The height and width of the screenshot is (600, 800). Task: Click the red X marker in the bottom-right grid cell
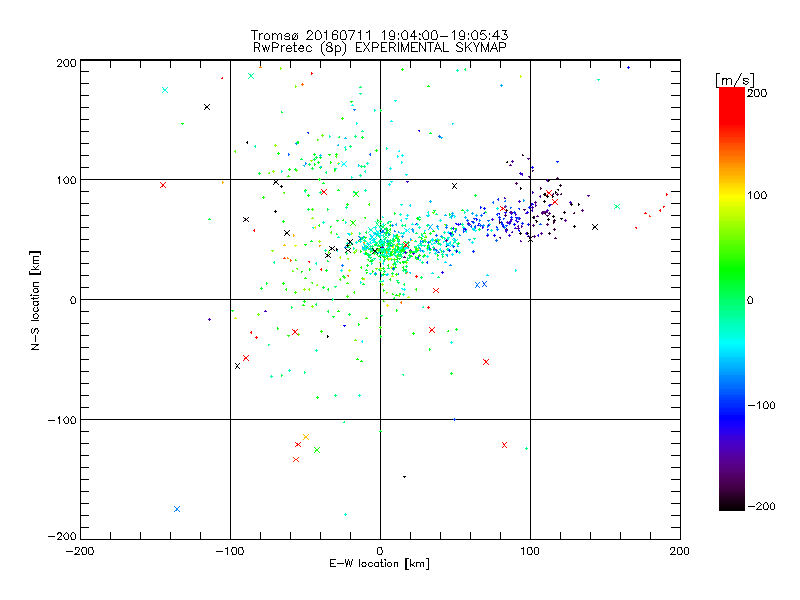pos(504,445)
